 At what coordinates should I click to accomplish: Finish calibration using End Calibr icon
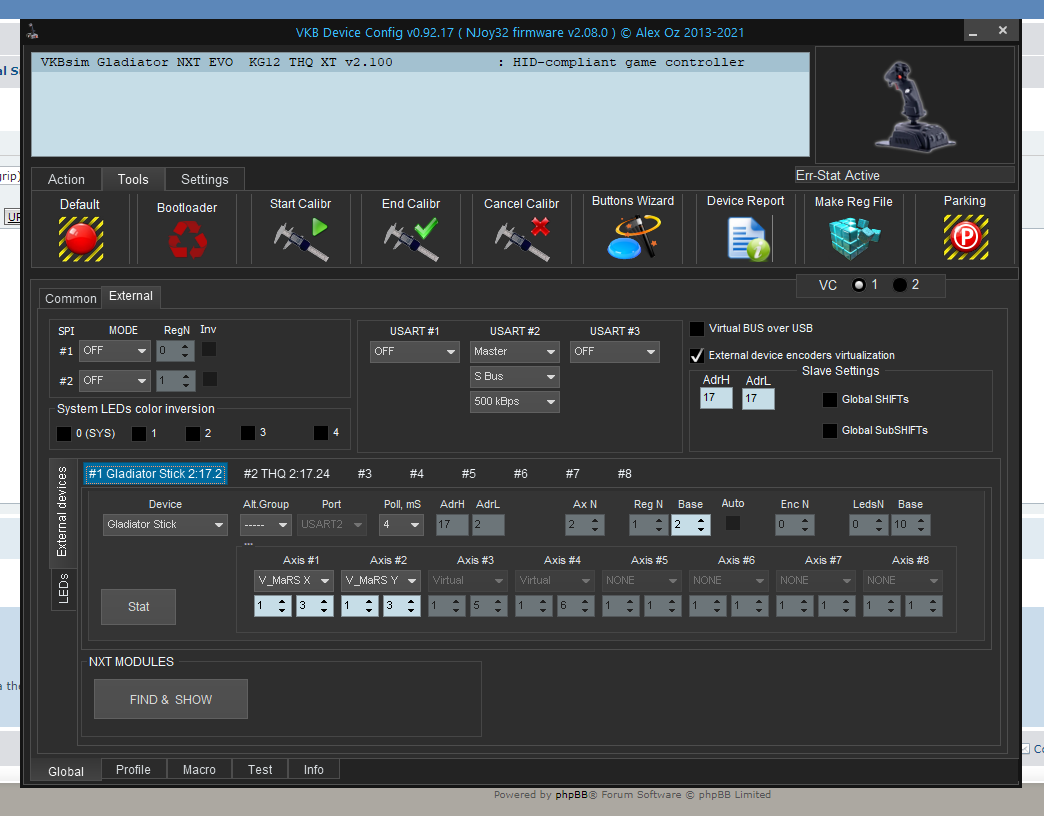pyautogui.click(x=410, y=240)
